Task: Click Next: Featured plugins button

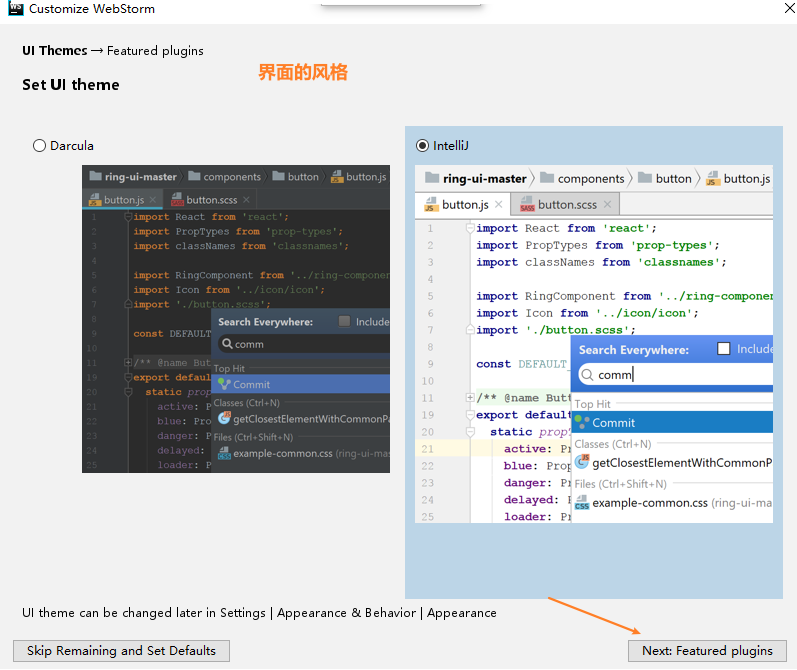Action: [707, 651]
